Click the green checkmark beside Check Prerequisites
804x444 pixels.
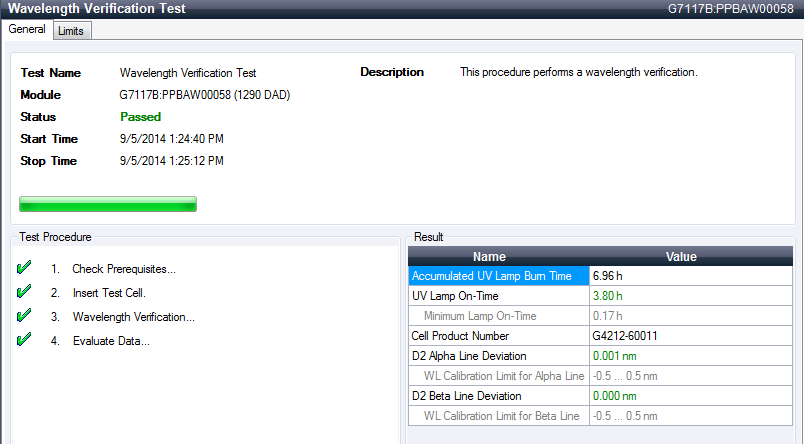[x=25, y=268]
